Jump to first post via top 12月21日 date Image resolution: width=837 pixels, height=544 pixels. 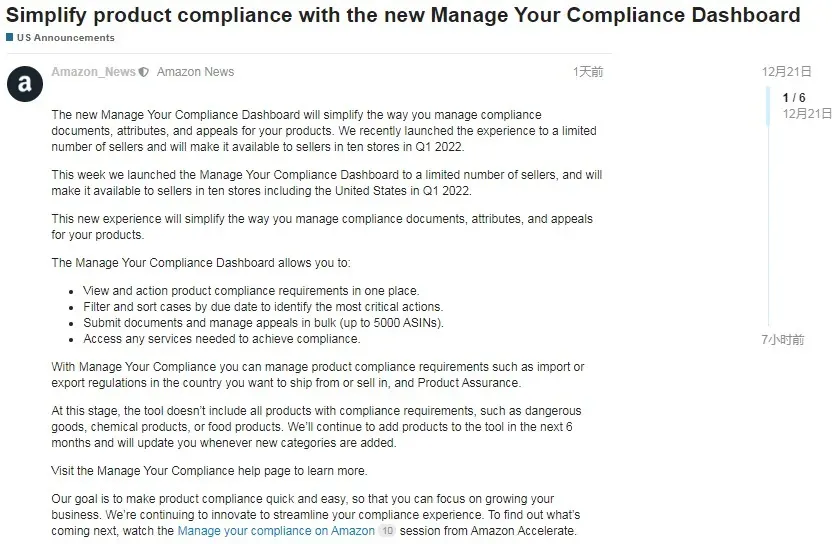(x=787, y=72)
